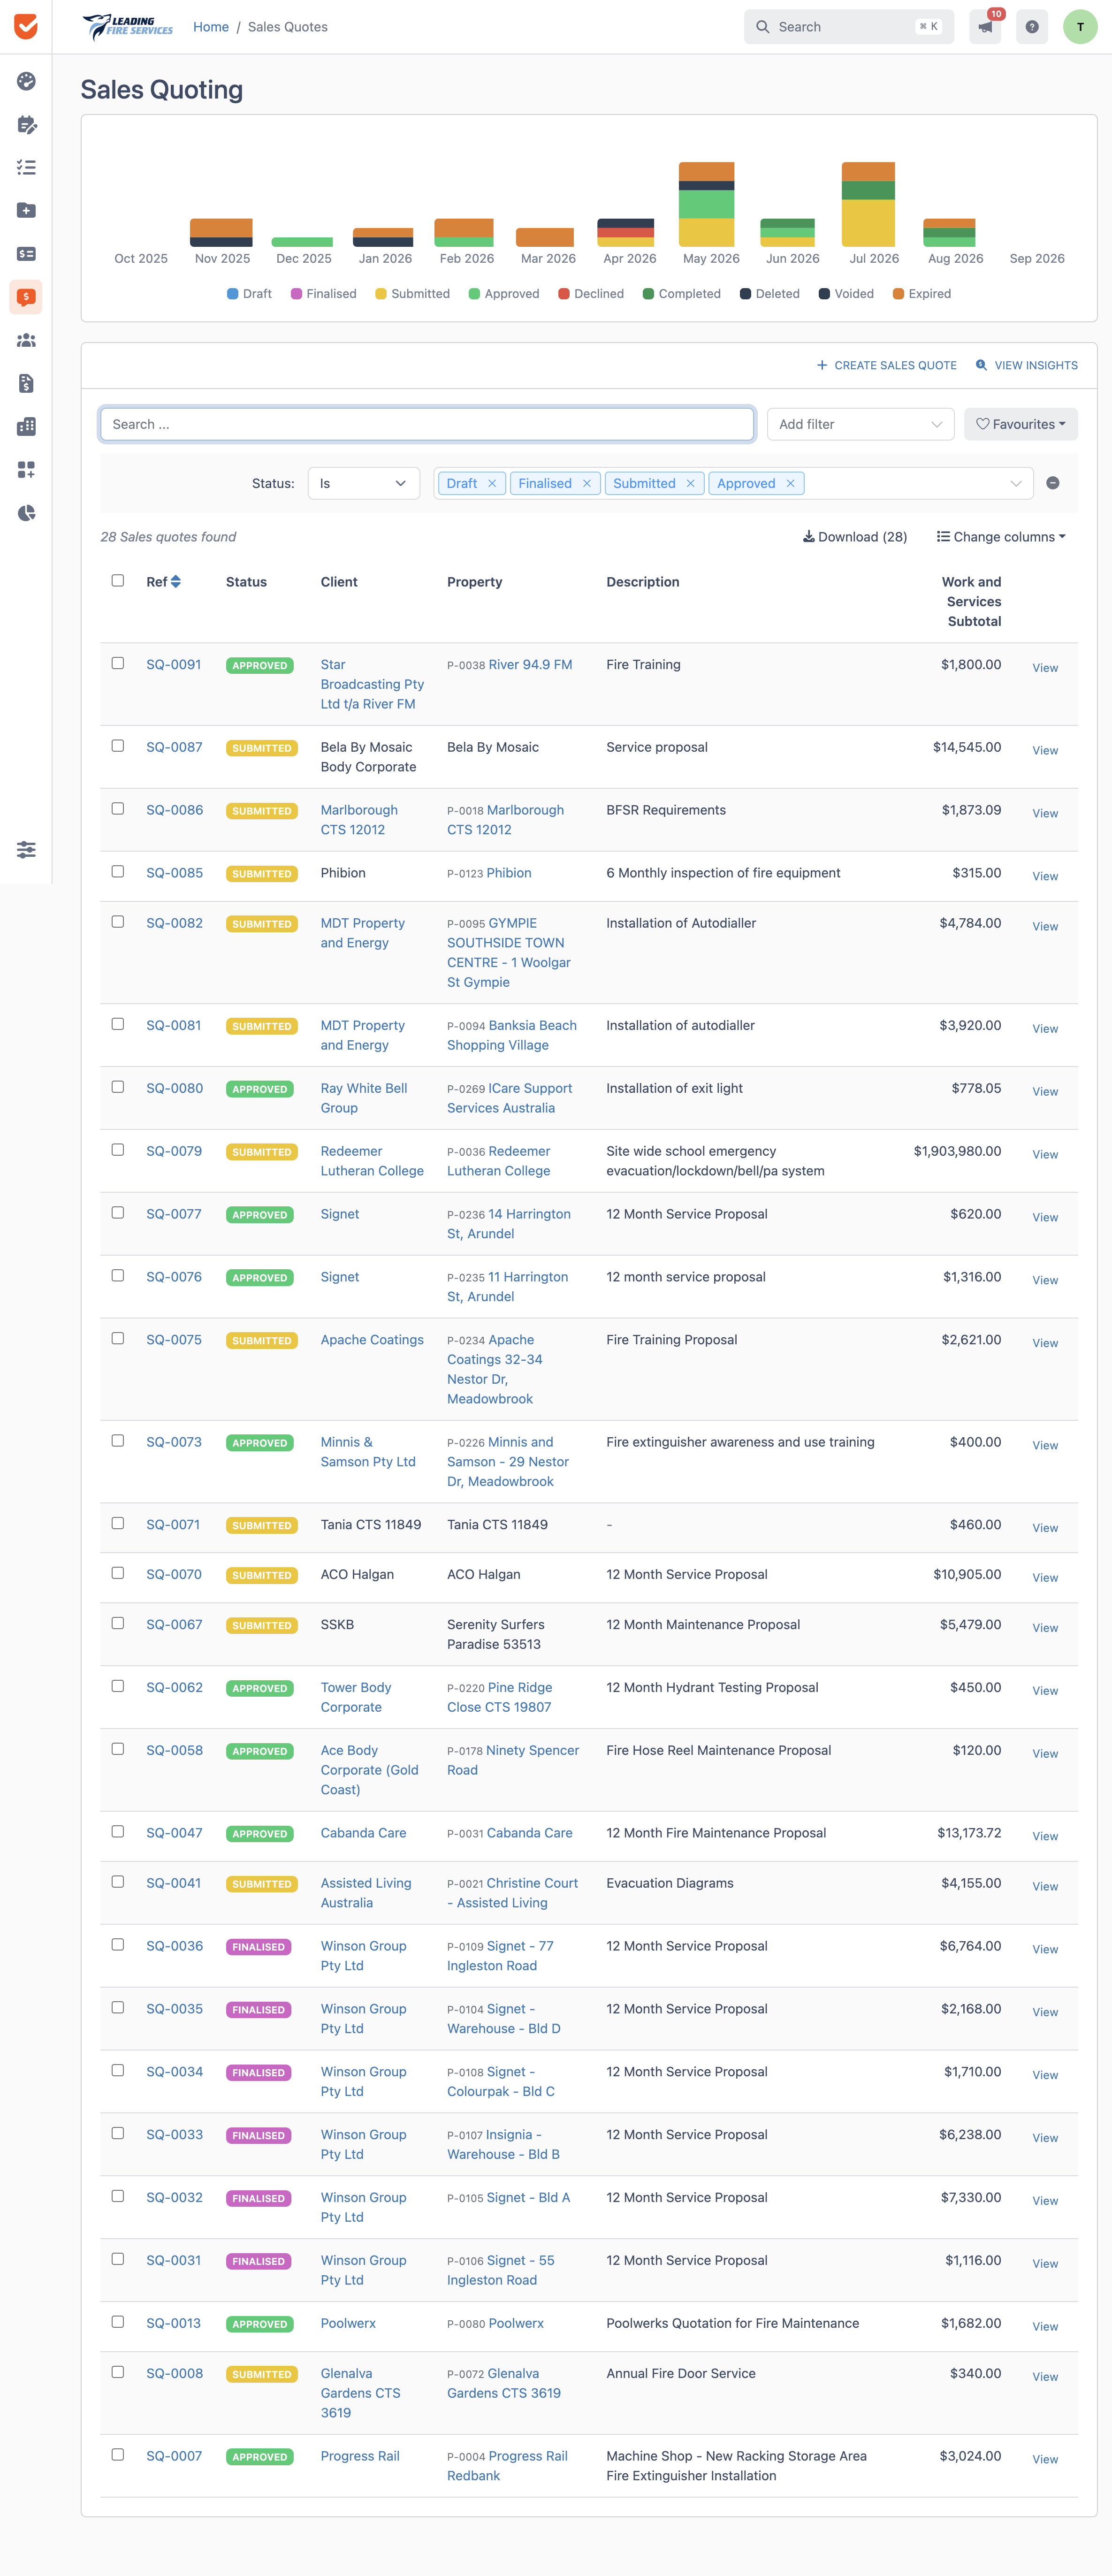Open the invoice document sidebar icon
This screenshot has height=2576, width=1112.
coord(26,383)
